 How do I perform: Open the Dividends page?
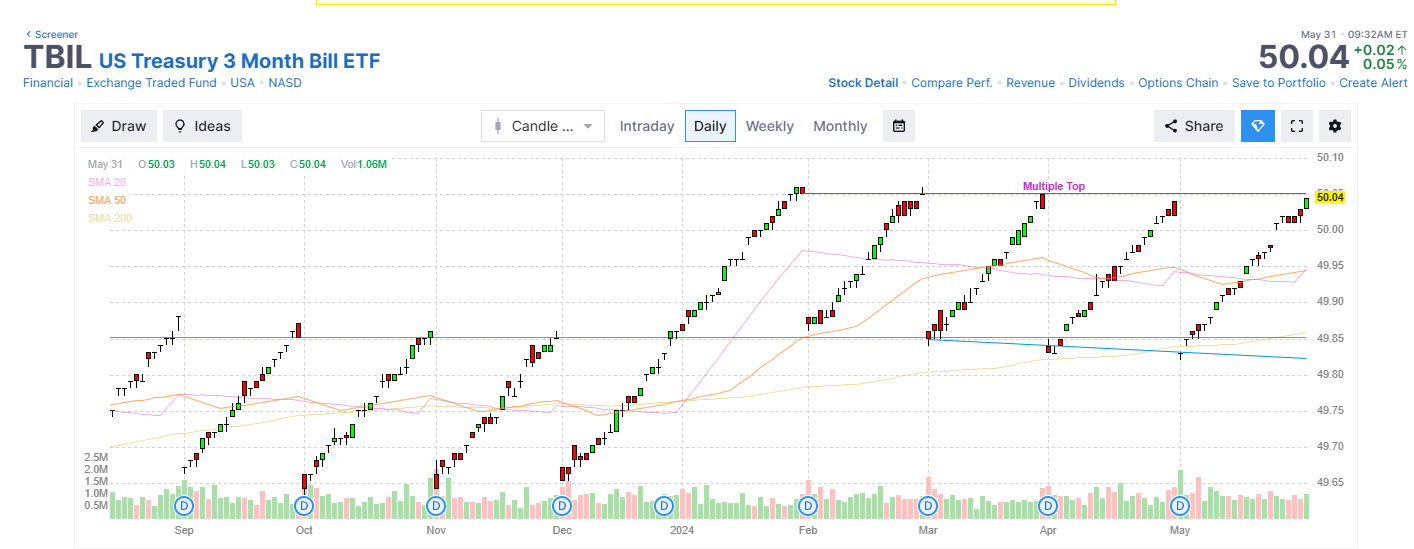(1096, 83)
